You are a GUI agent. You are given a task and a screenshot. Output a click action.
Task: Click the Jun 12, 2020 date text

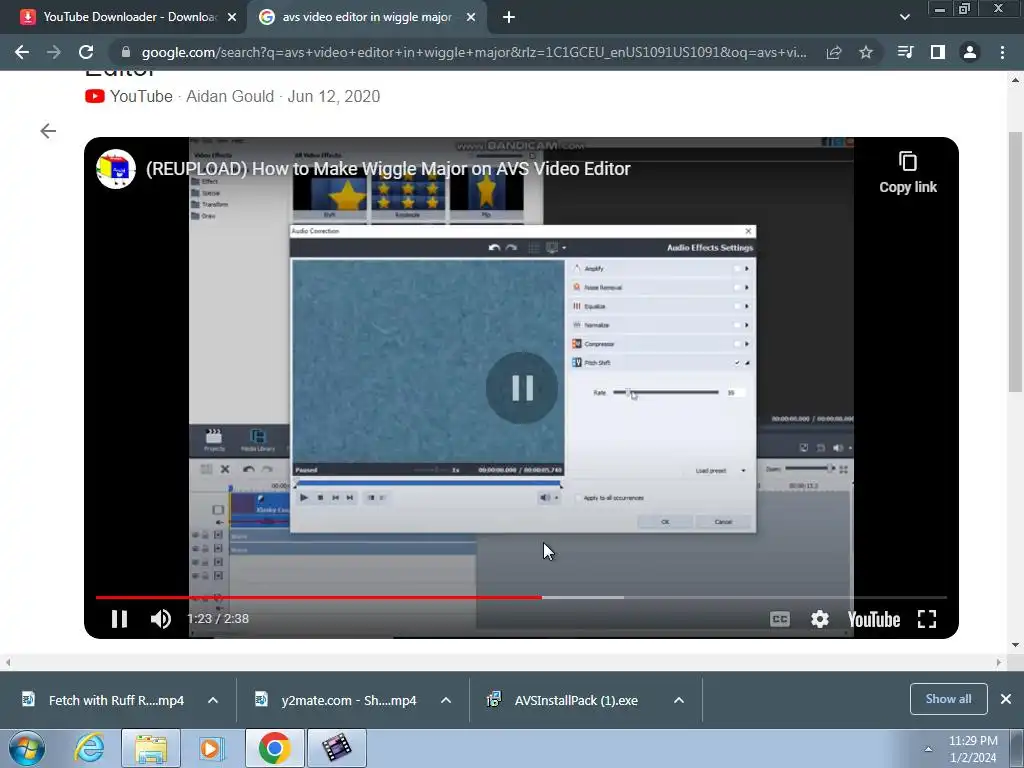334,96
